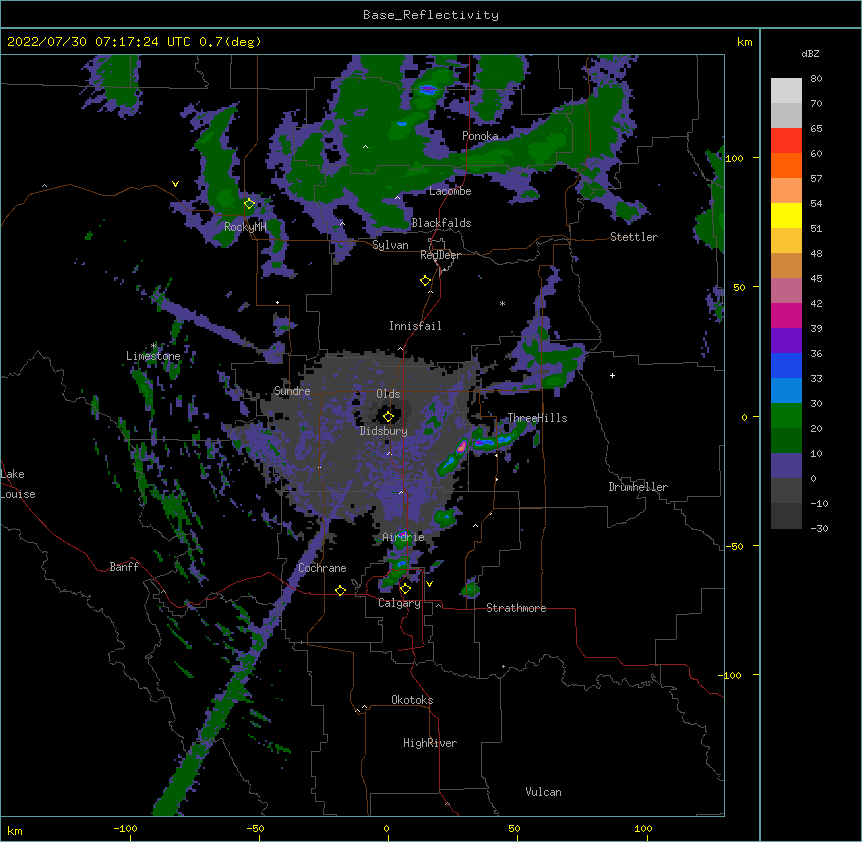Click the Stettler label
Viewport: 862px width, 842px height.
click(634, 237)
